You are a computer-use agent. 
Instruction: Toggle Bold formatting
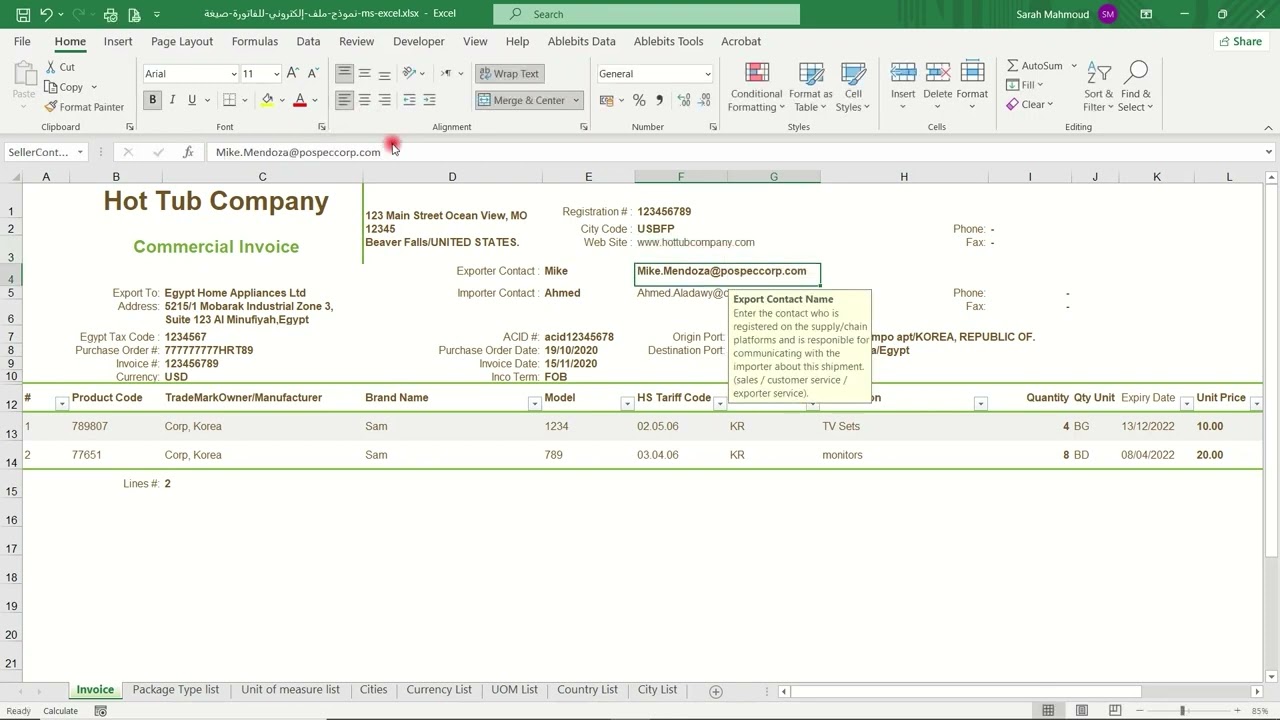click(x=152, y=100)
